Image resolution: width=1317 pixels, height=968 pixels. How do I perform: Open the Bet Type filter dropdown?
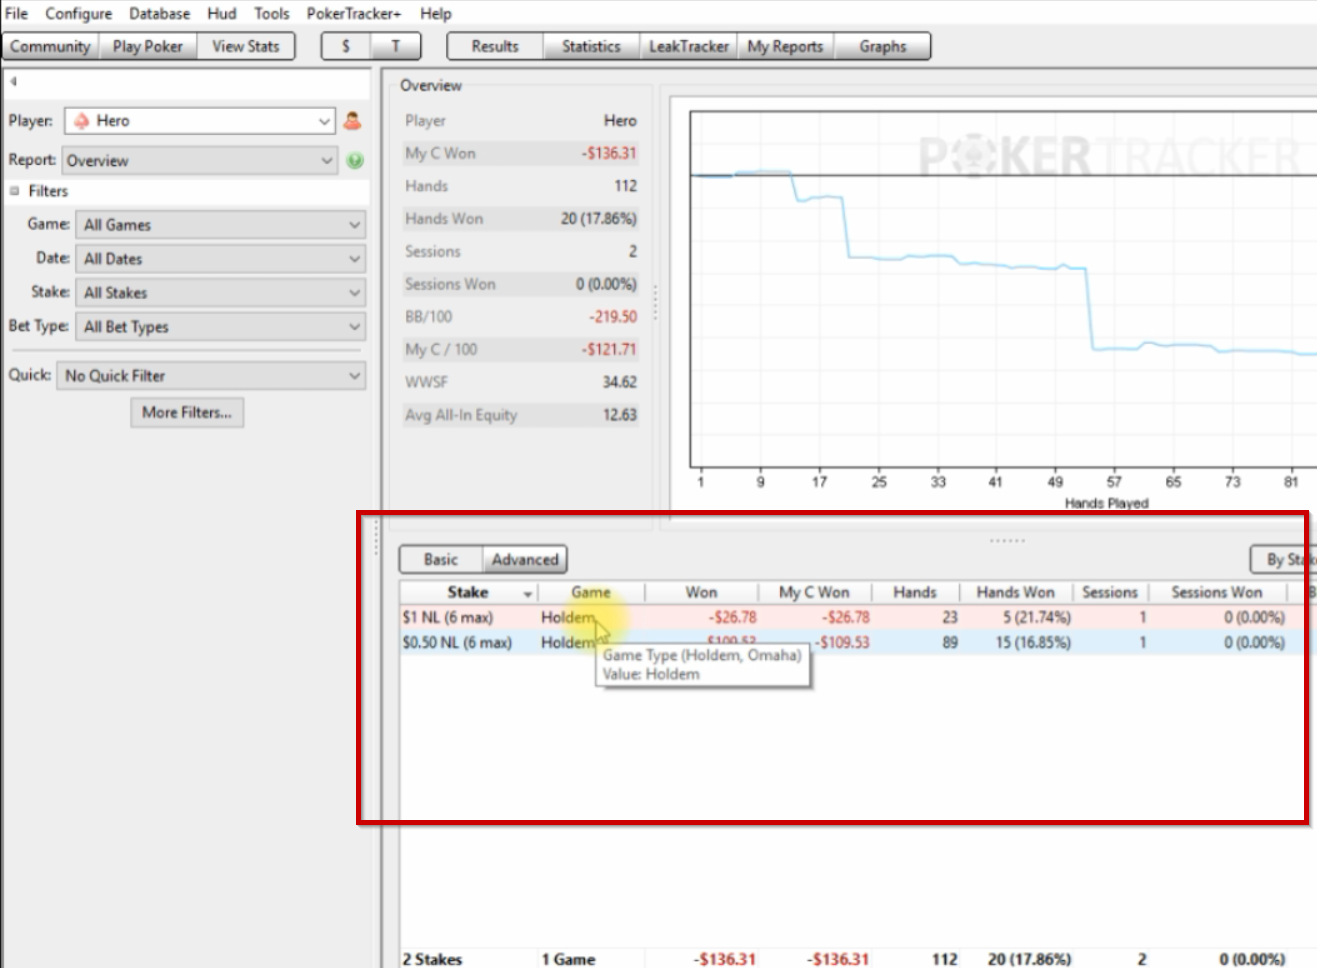tap(220, 327)
